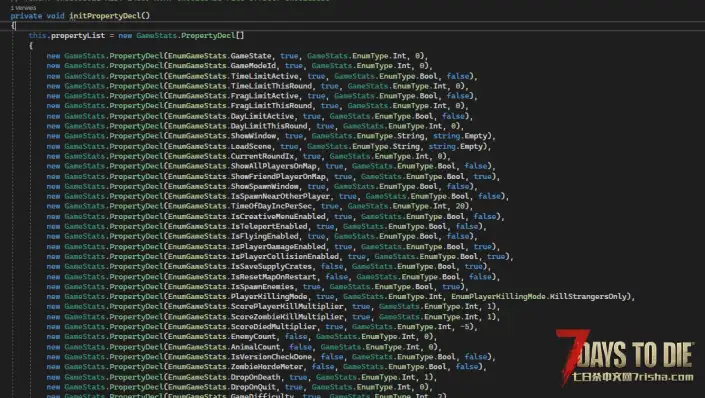This screenshot has width=705, height=398.
Task: Click FragLimitThisRound identifier
Action: [271, 106]
